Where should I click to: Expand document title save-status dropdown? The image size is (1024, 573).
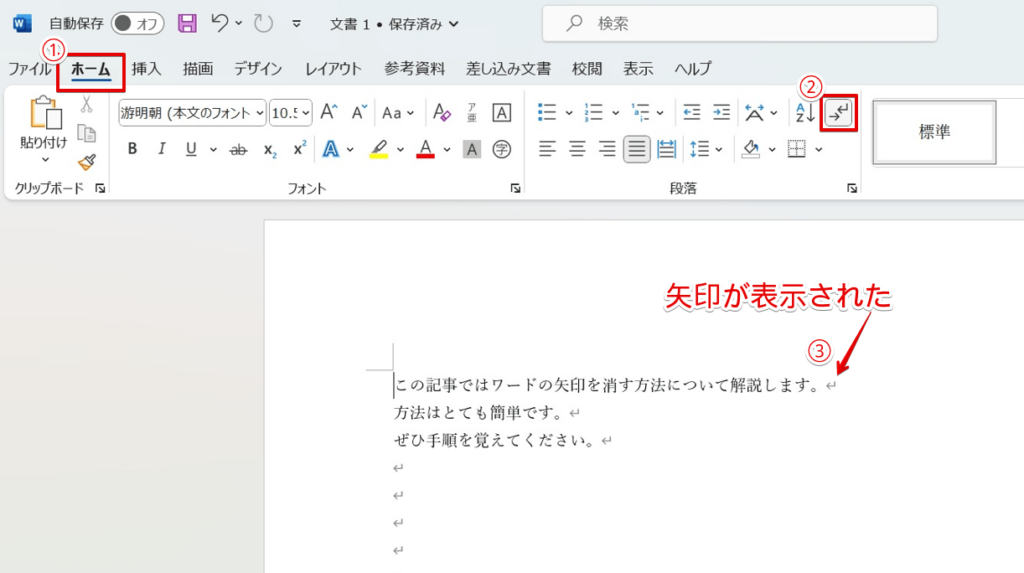(454, 24)
